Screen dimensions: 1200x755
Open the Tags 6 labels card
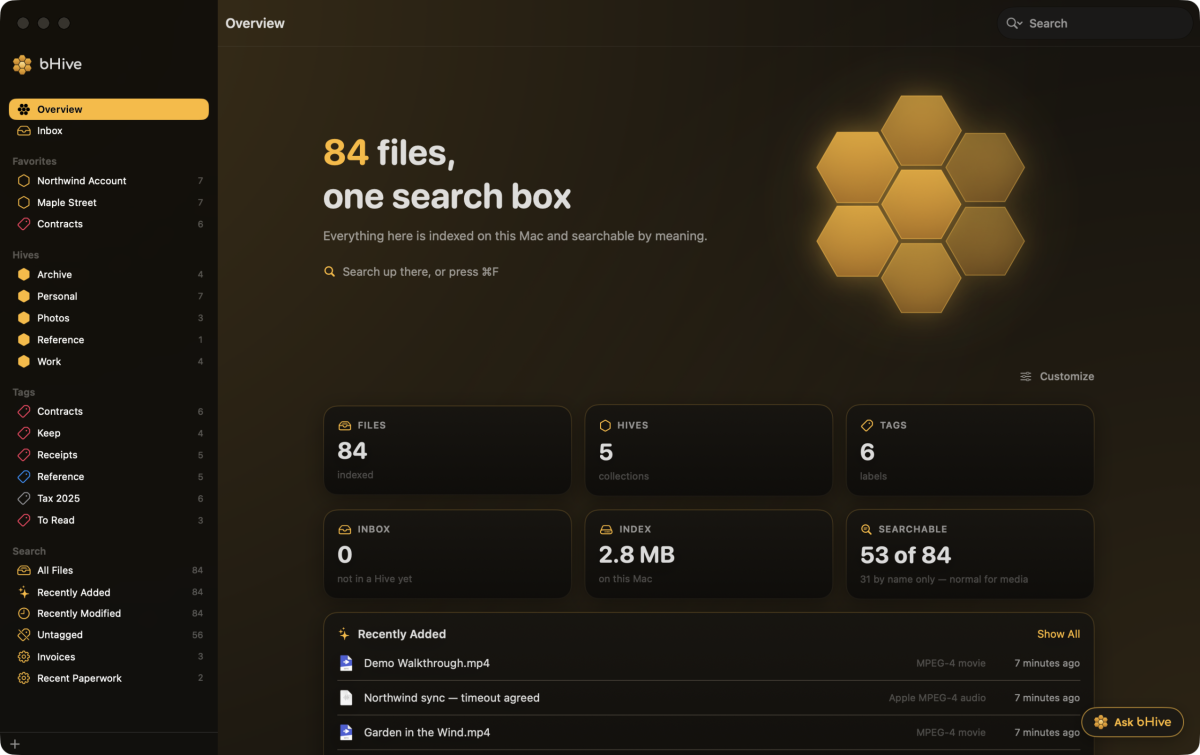tap(970, 450)
